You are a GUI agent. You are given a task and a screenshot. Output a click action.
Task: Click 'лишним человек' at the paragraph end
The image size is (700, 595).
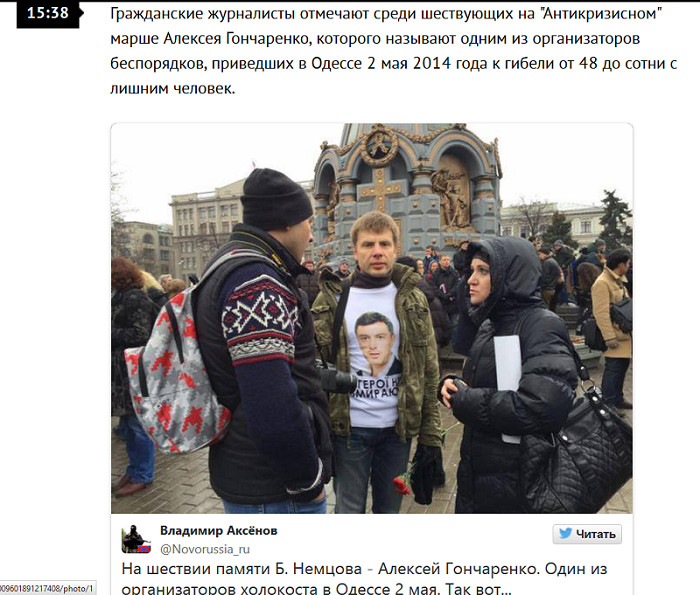pos(172,88)
